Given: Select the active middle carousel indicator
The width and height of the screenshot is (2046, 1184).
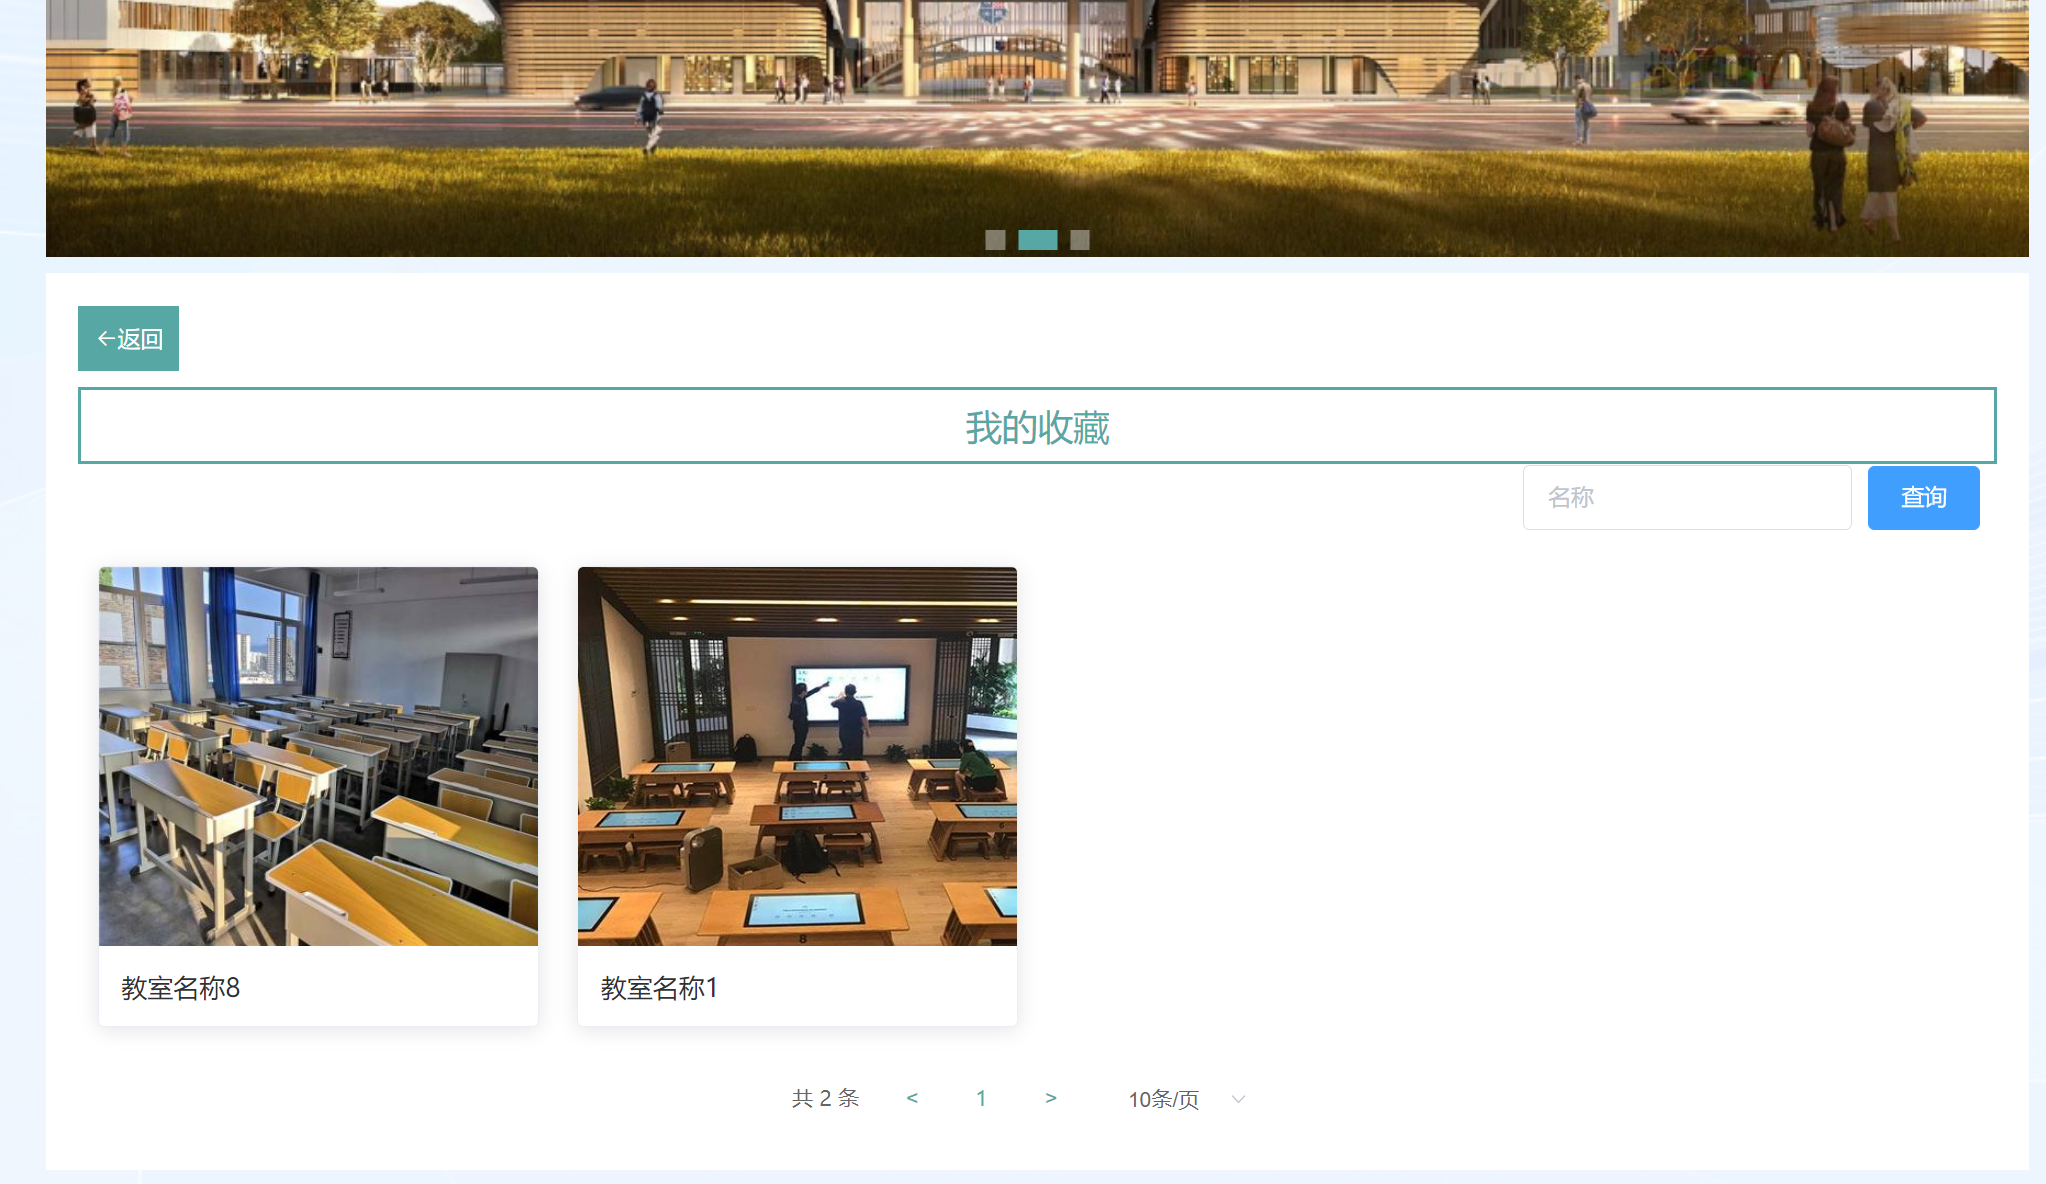Looking at the screenshot, I should pyautogui.click(x=1038, y=240).
